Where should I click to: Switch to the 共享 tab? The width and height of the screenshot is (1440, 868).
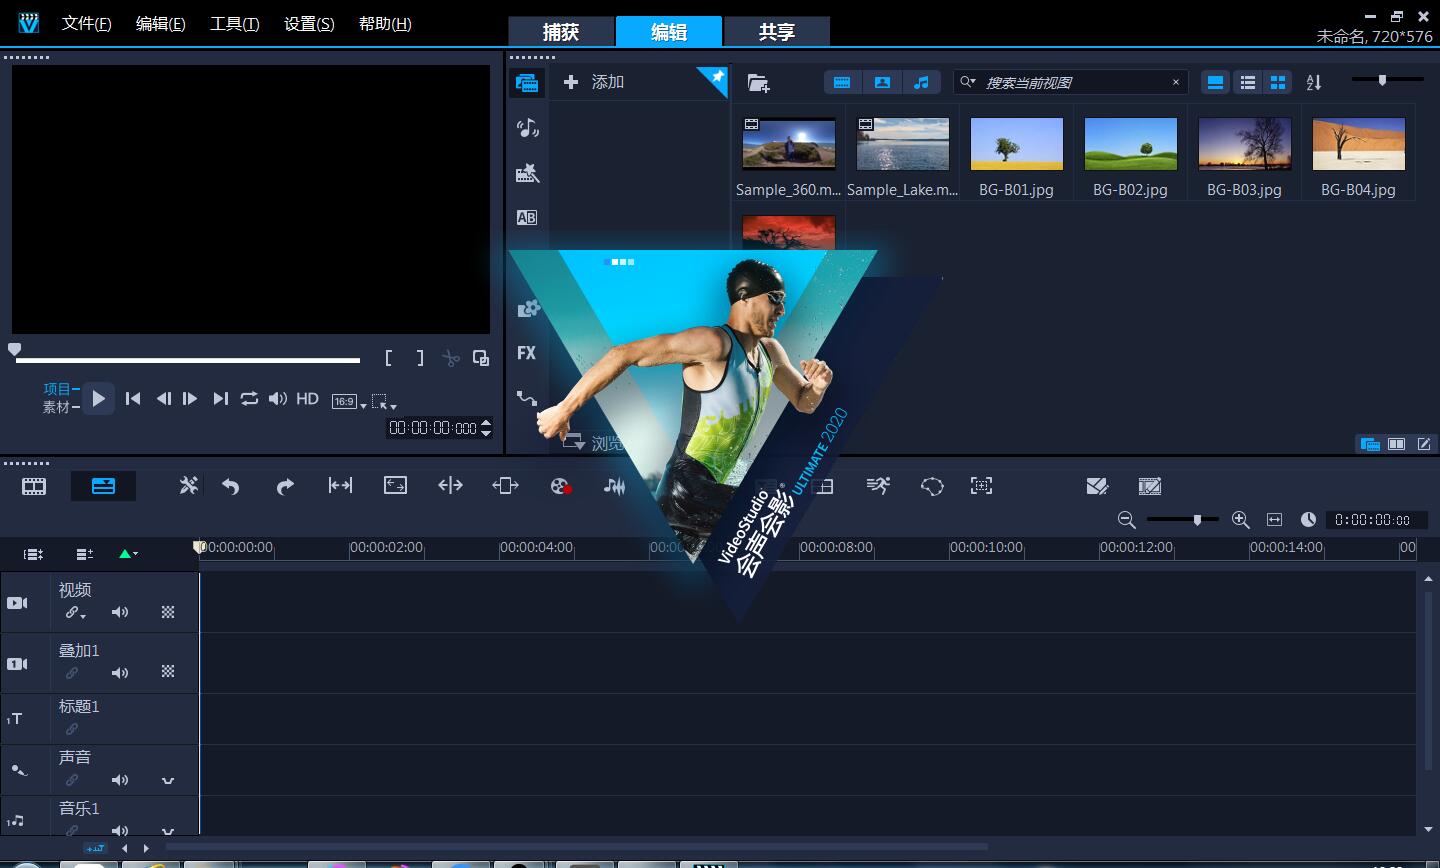pyautogui.click(x=777, y=32)
